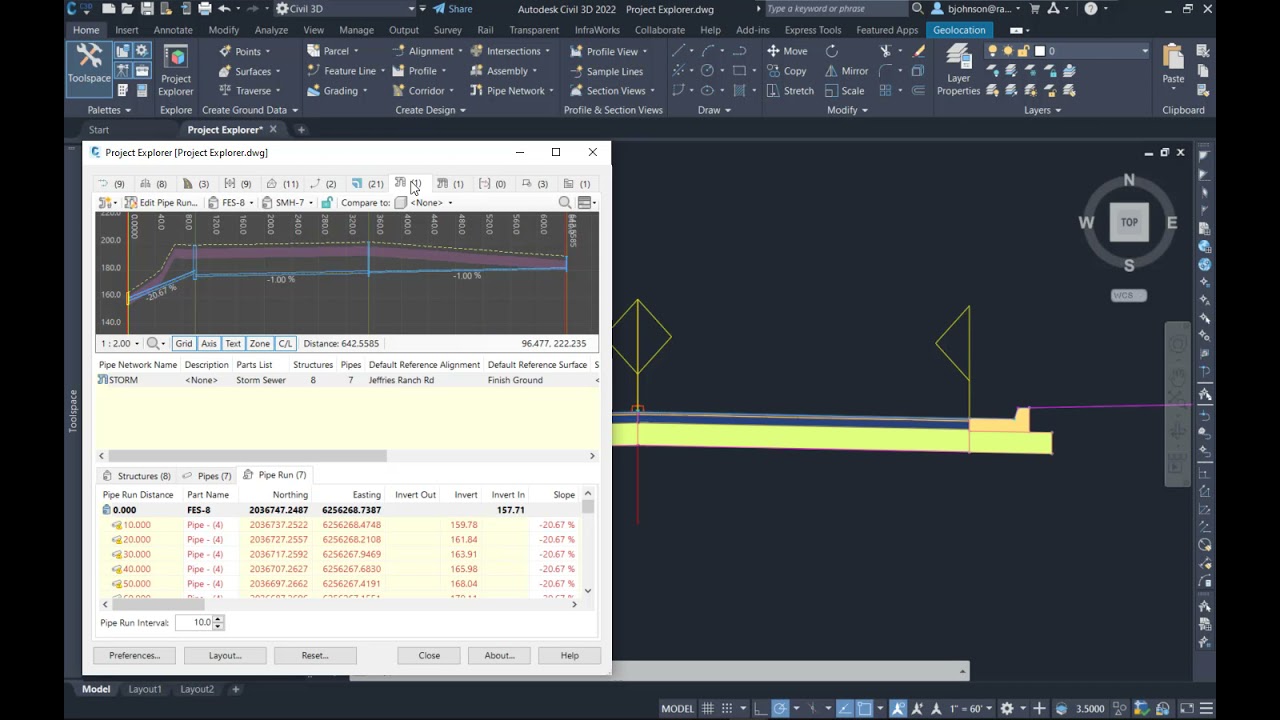
Task: Click the Stretch tool
Action: pyautogui.click(x=790, y=91)
